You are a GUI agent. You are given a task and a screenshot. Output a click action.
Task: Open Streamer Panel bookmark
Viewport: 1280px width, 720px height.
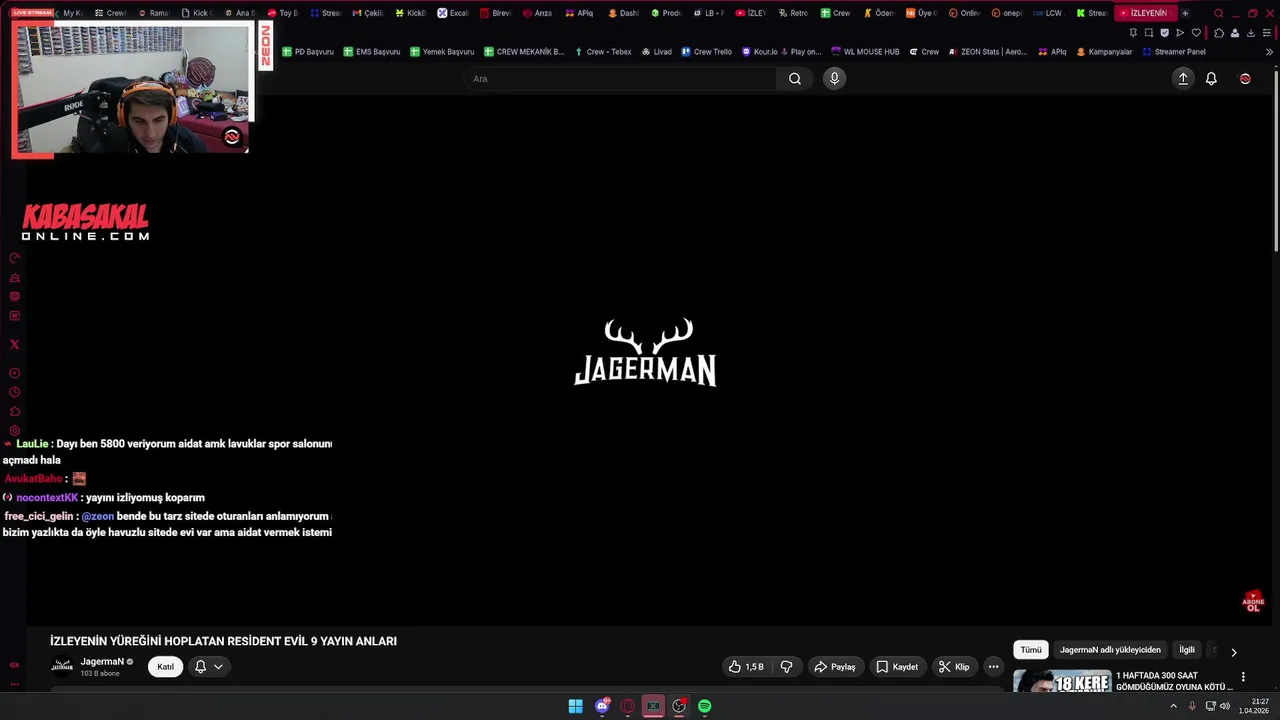point(1174,52)
